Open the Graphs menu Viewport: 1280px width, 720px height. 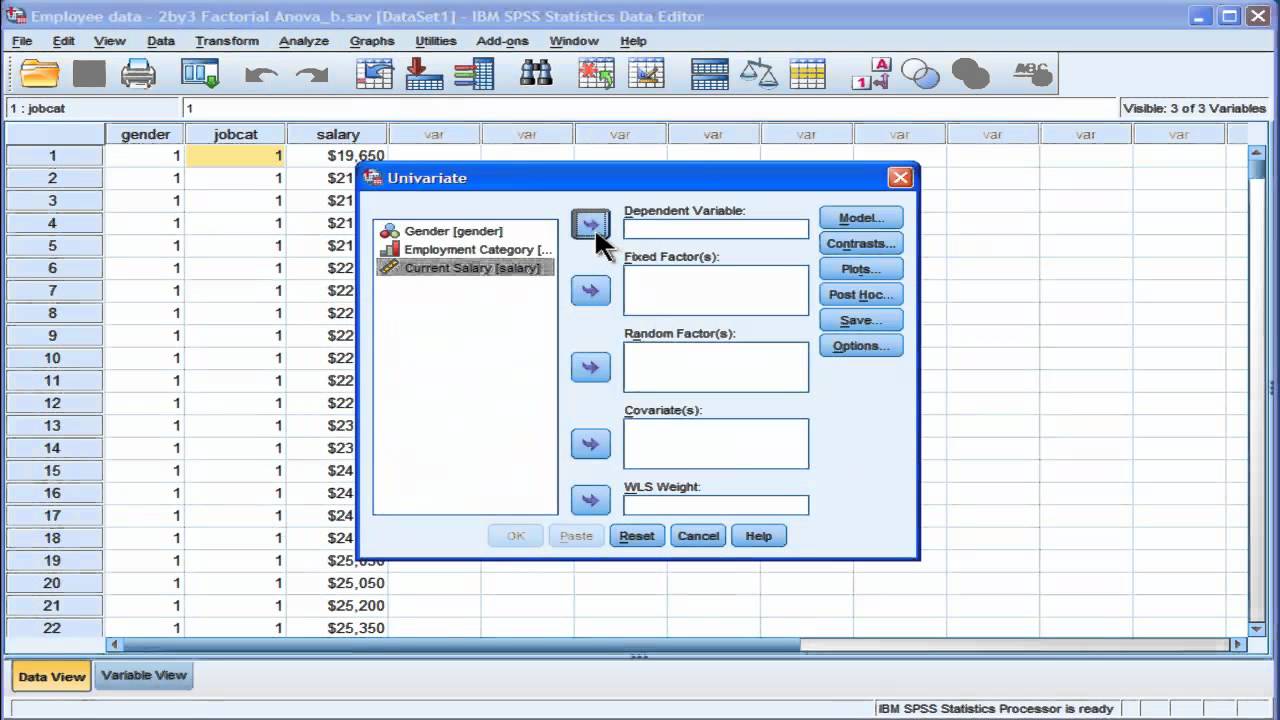(372, 41)
